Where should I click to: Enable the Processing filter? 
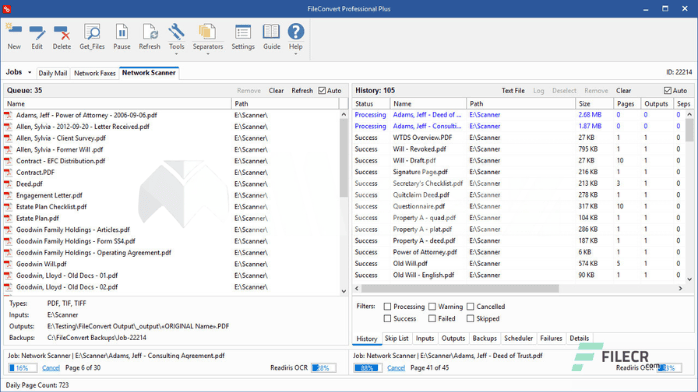[x=387, y=307]
